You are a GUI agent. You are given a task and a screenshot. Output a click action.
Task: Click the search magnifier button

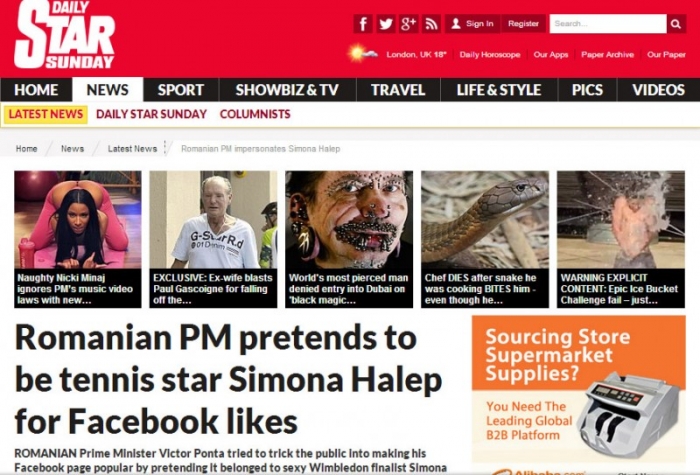pos(676,24)
